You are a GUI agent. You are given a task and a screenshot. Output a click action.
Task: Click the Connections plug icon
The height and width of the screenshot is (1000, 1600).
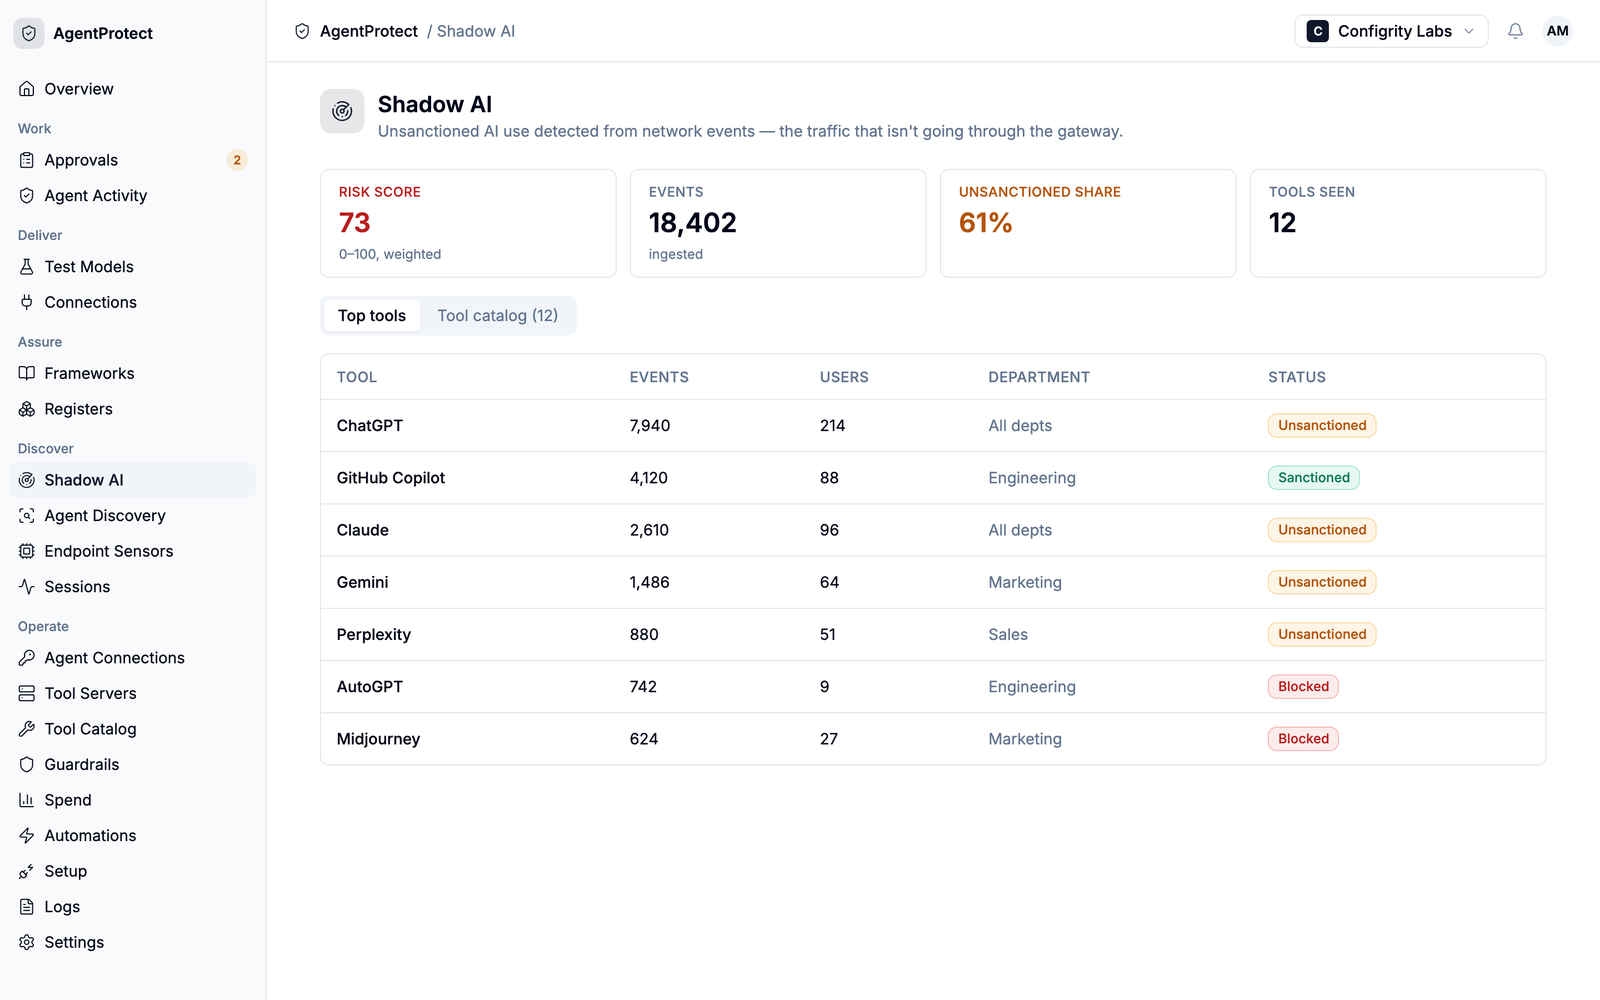click(27, 302)
